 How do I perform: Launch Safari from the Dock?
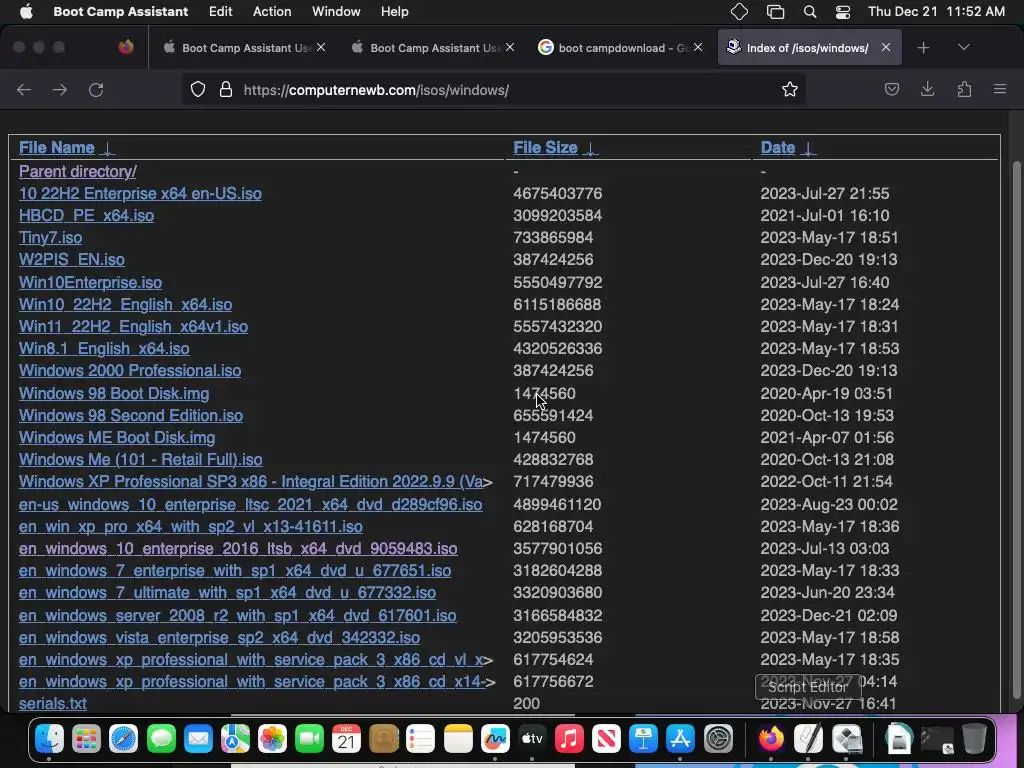tap(123, 739)
